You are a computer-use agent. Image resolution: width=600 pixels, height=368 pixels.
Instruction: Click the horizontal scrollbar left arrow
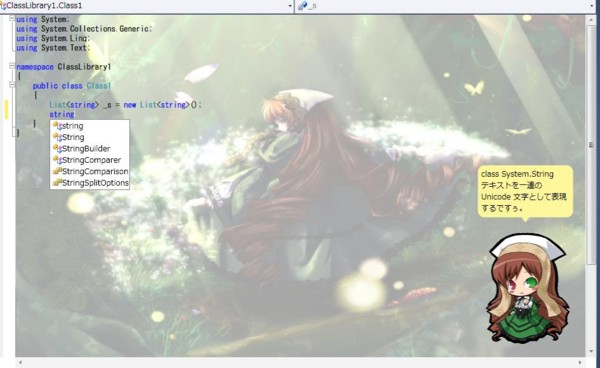pos(20,362)
